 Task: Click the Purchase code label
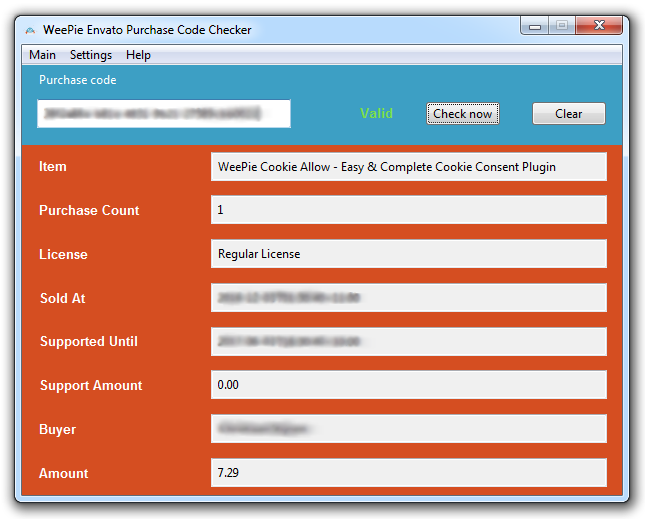point(77,80)
